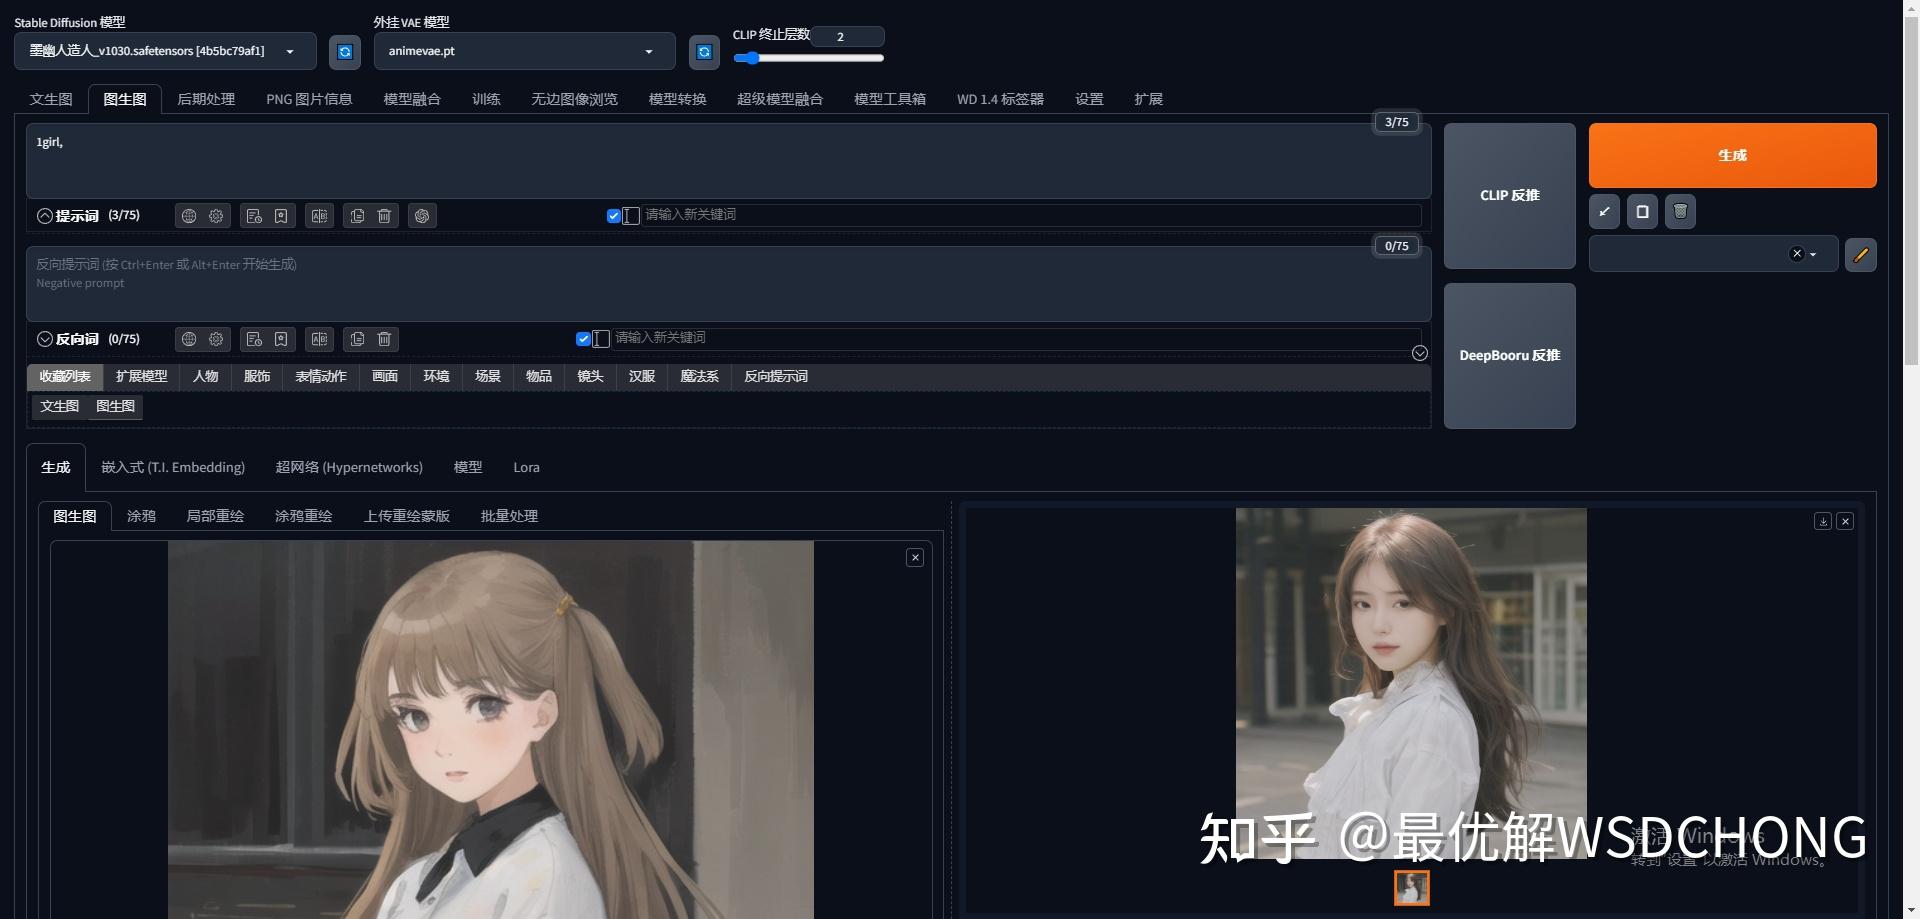Click the arrow icon to read generation parameters
Viewport: 1920px width, 919px height.
click(1604, 211)
